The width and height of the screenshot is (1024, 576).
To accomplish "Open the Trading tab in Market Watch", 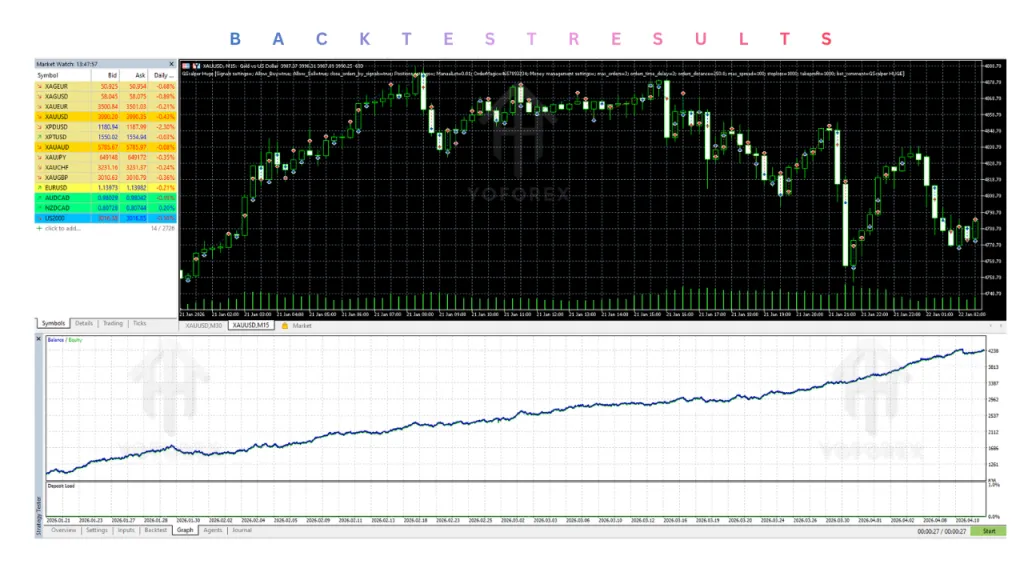I will (x=112, y=323).
